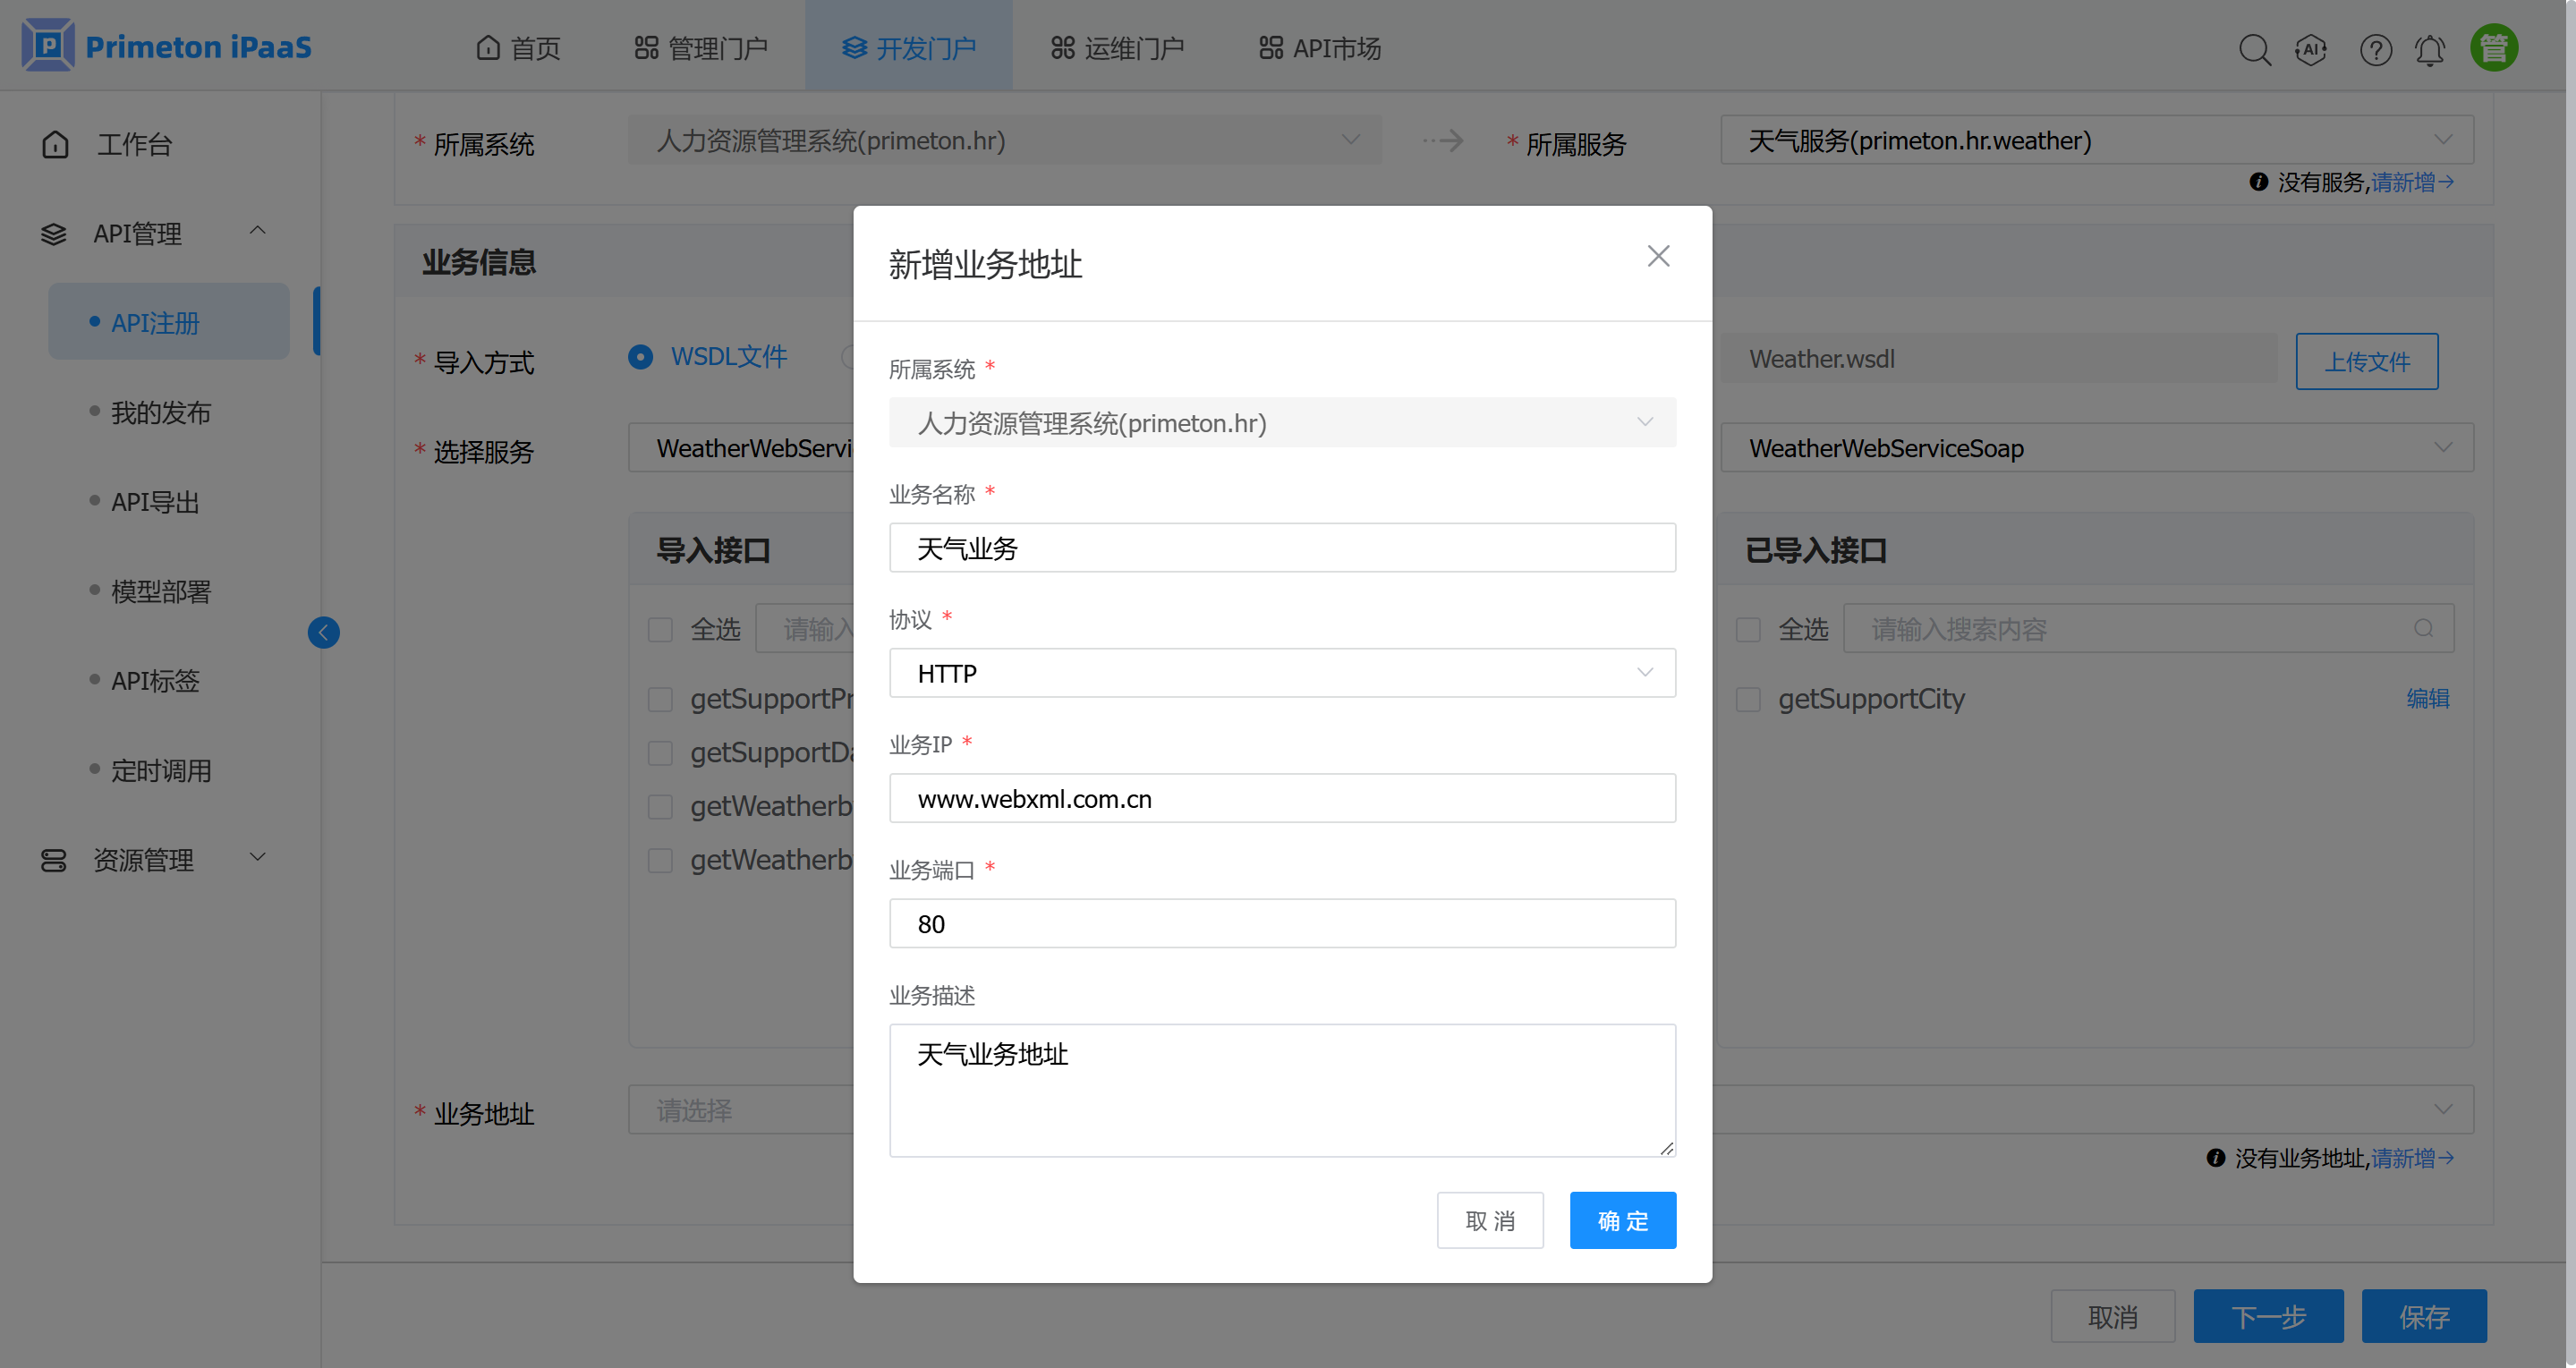This screenshot has width=2576, height=1368.
Task: Expand the 资源管理 sidebar section
Action: [x=152, y=859]
